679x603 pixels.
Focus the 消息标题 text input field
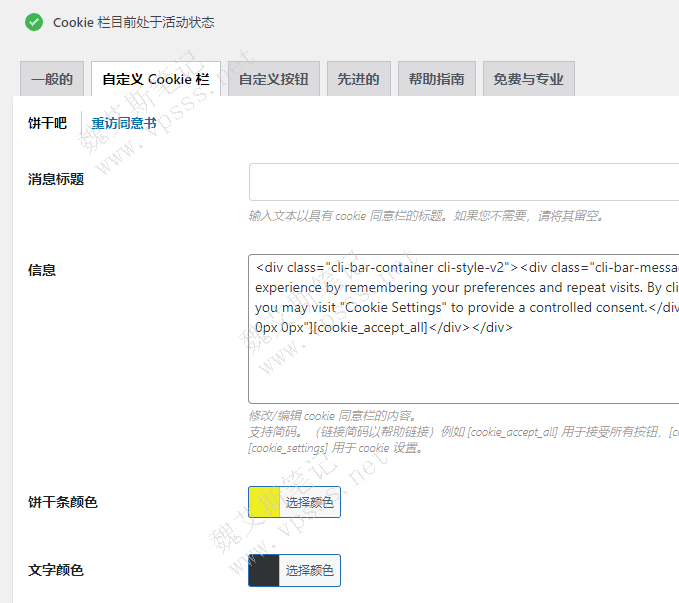(463, 182)
